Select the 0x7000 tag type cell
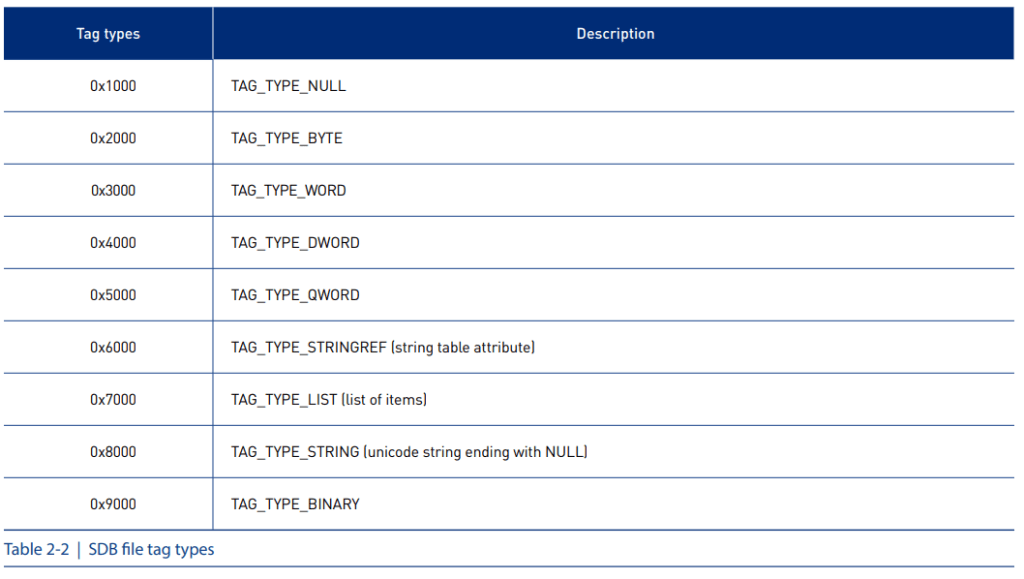The height and width of the screenshot is (579, 1024). pos(113,400)
